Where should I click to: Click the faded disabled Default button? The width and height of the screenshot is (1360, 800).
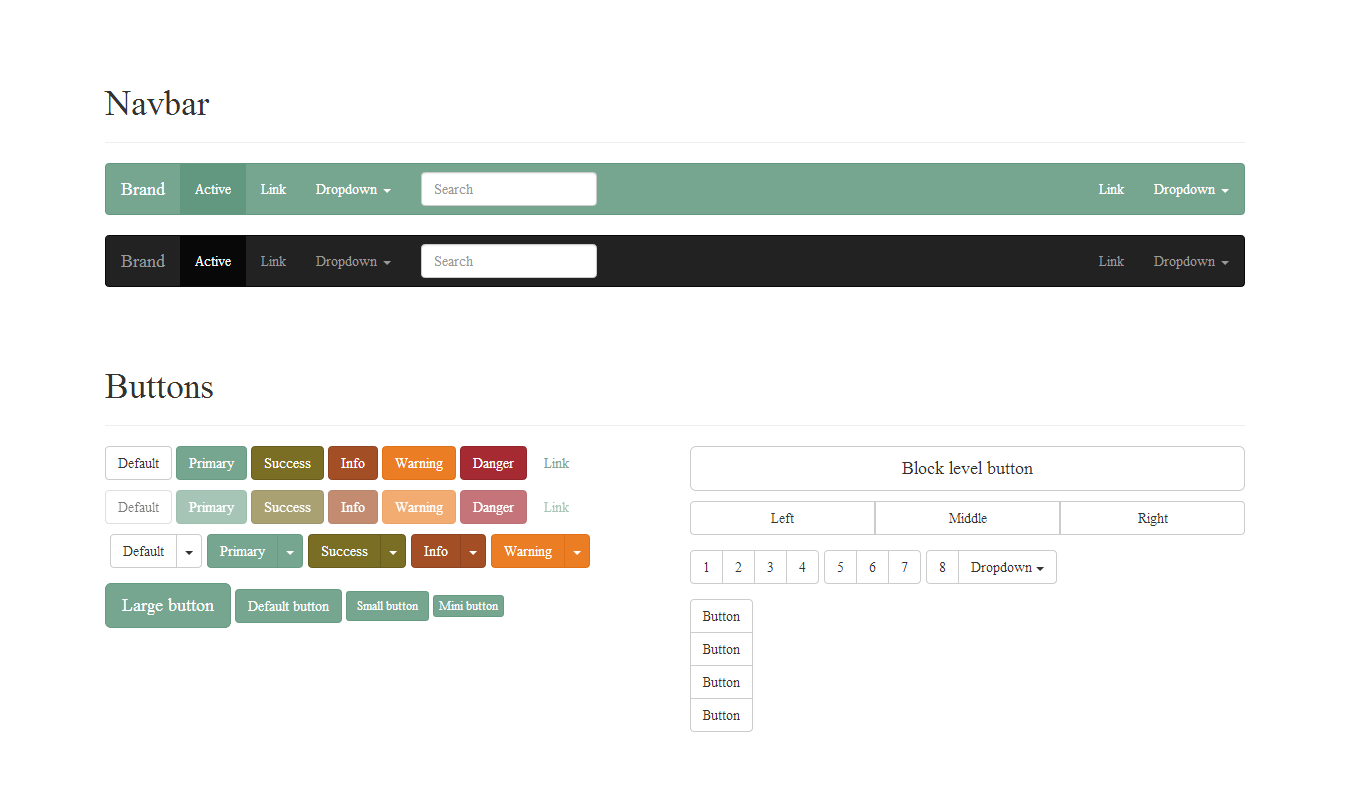pos(138,507)
